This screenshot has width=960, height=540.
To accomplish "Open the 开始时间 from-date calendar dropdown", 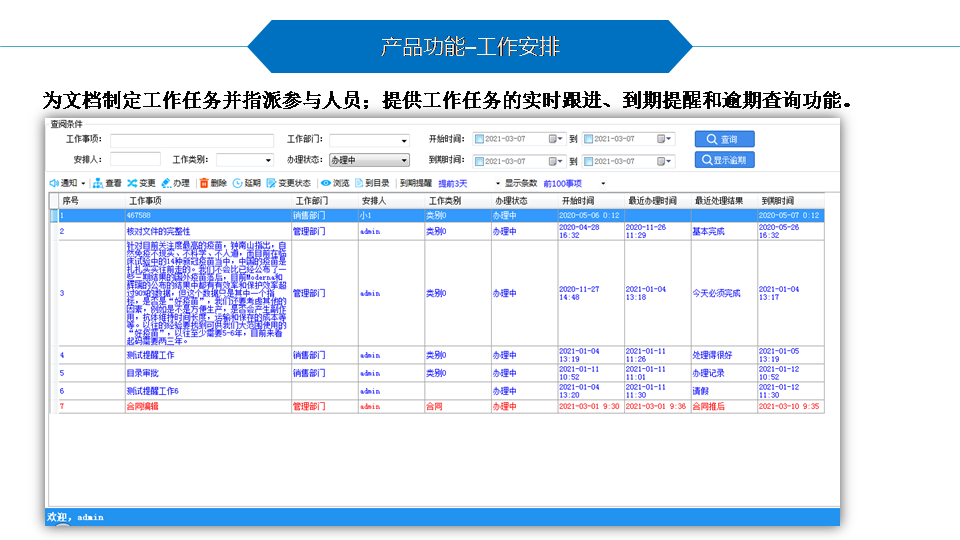I will tap(555, 139).
